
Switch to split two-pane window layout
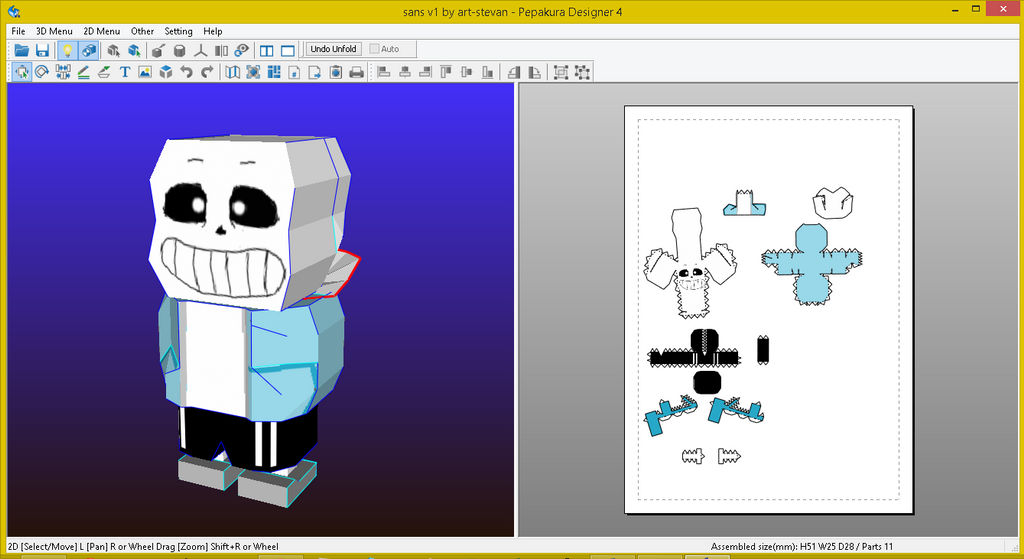266,50
